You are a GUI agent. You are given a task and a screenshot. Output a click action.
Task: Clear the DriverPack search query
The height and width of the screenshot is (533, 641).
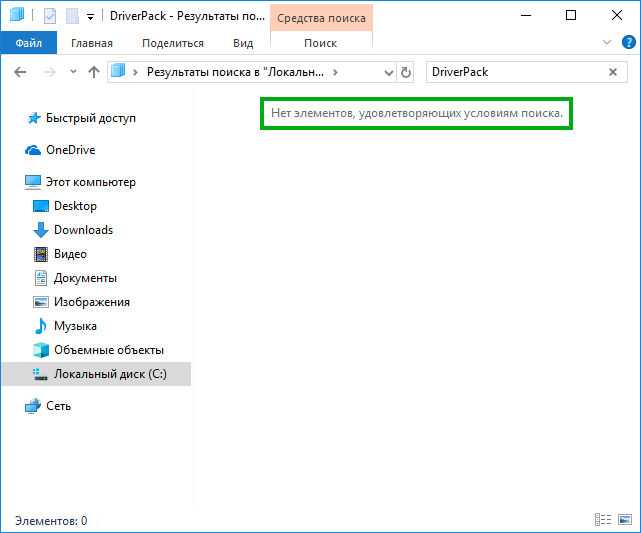(613, 72)
